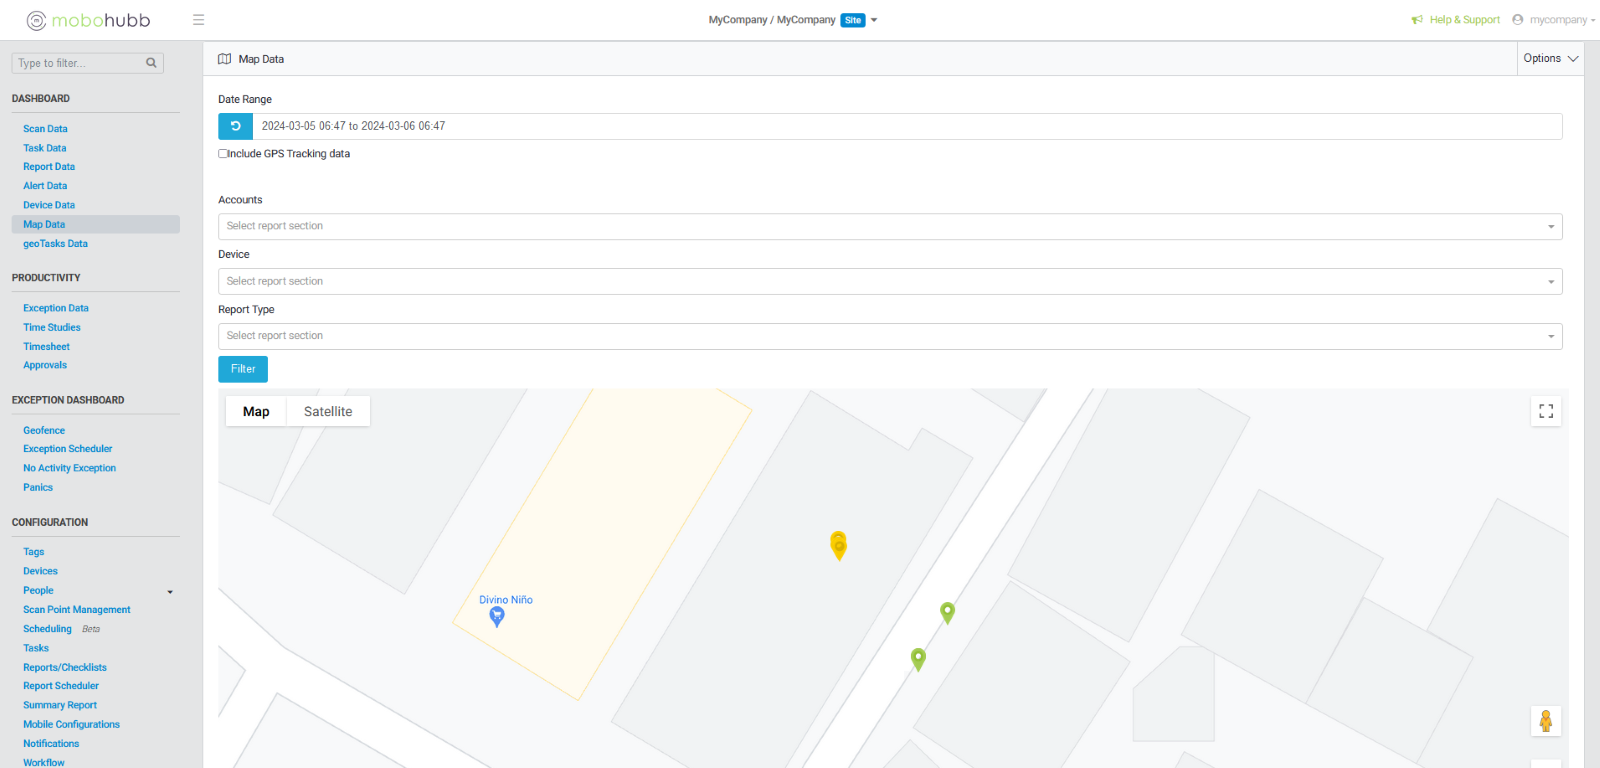Expand the Options menu
The image size is (1600, 768).
tap(1550, 59)
